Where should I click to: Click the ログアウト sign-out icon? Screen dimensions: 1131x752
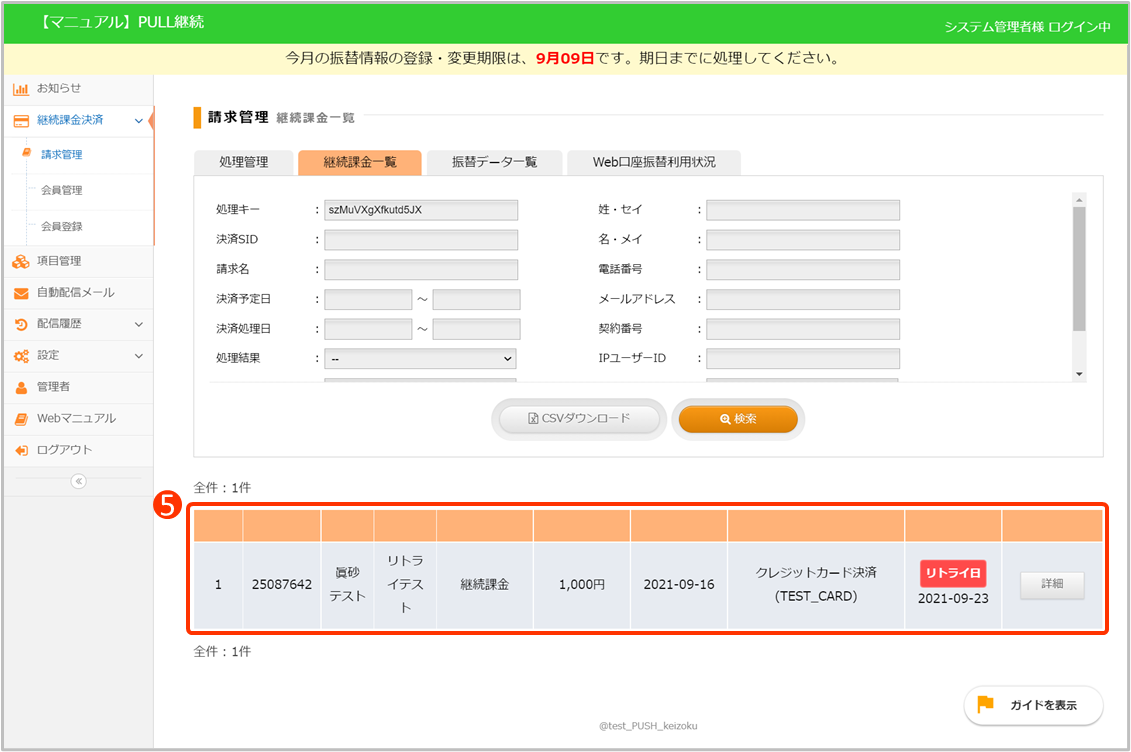click(x=21, y=450)
